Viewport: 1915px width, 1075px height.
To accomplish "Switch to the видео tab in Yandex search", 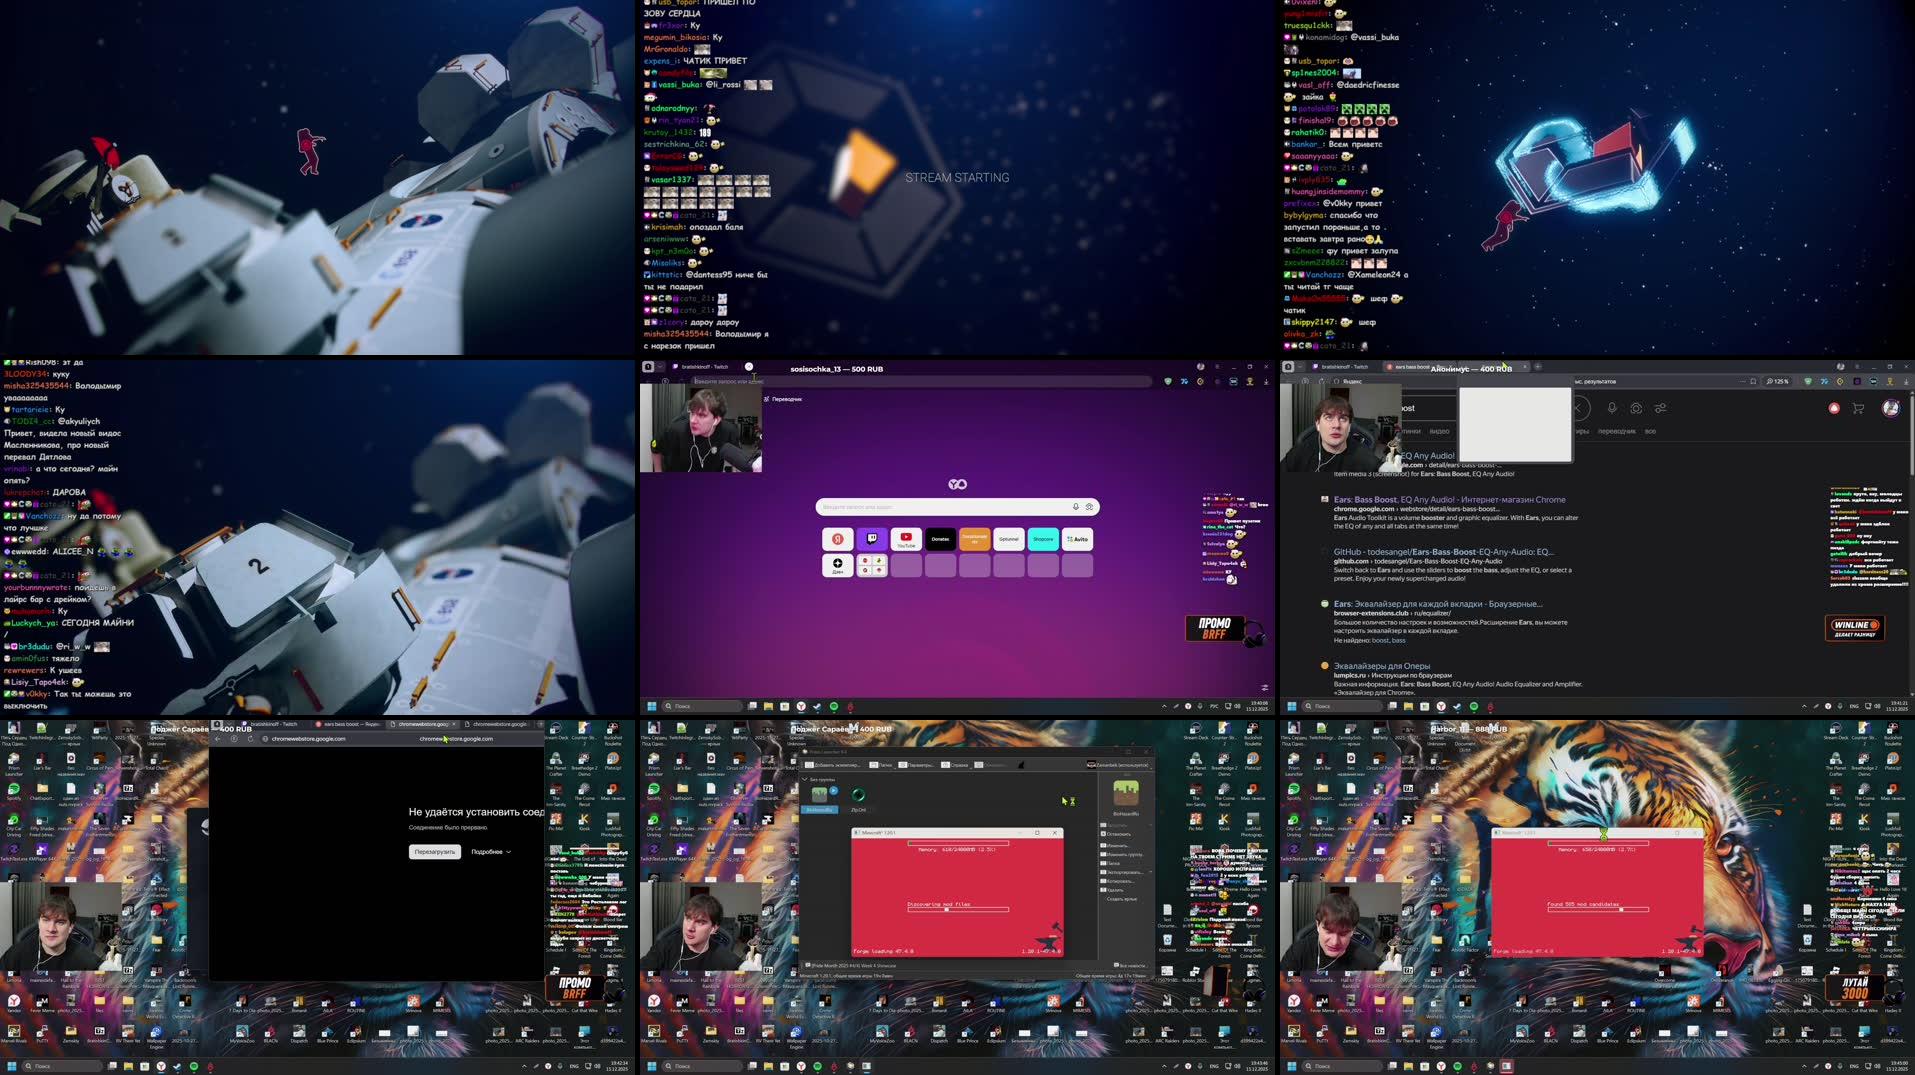I will tap(1439, 431).
